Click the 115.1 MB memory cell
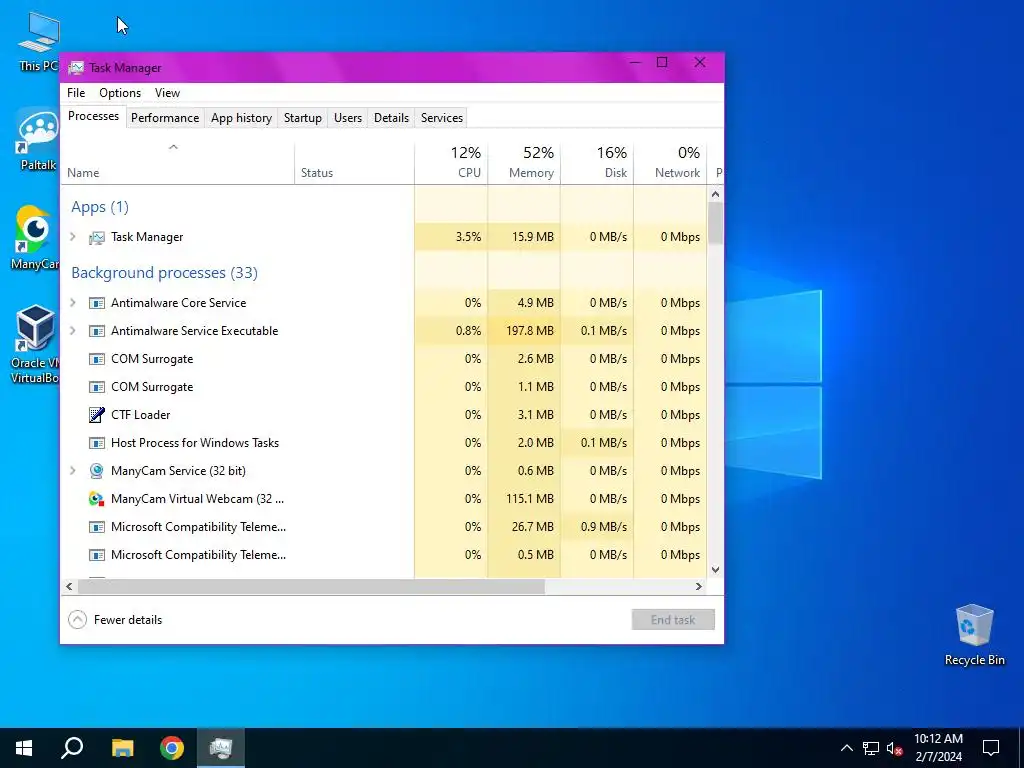 pyautogui.click(x=524, y=498)
